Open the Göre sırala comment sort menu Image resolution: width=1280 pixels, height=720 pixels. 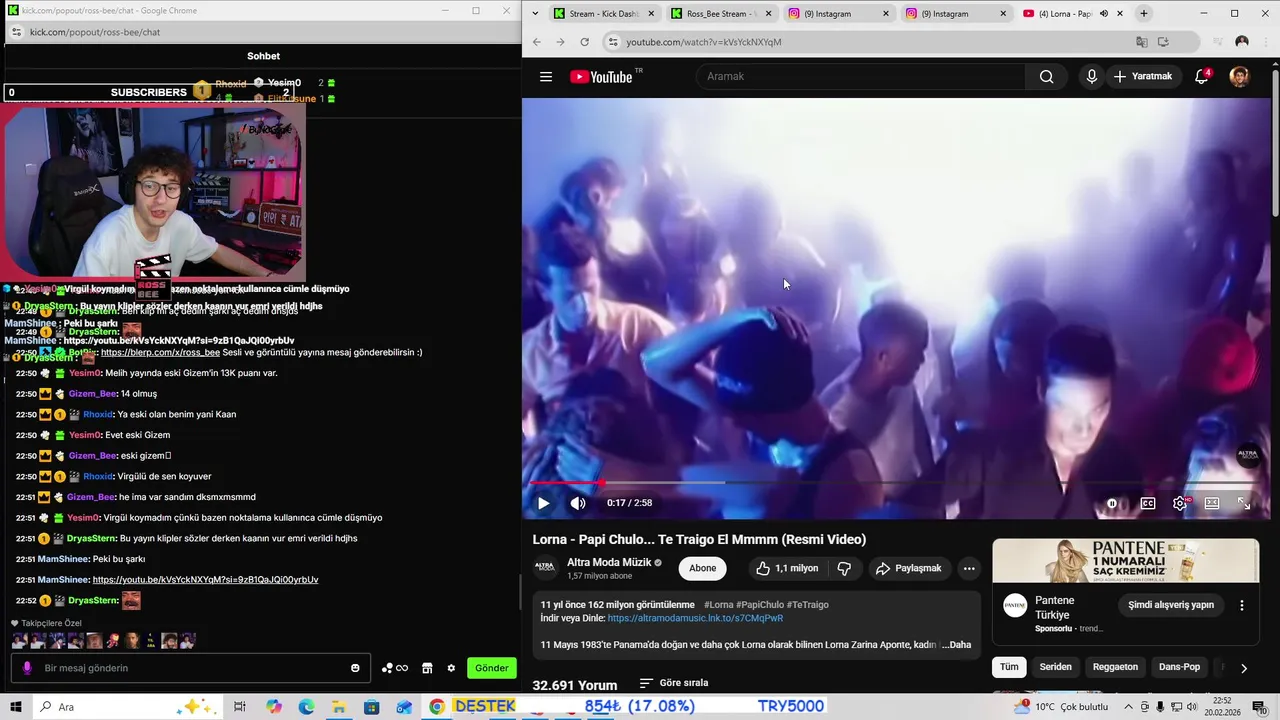(674, 683)
